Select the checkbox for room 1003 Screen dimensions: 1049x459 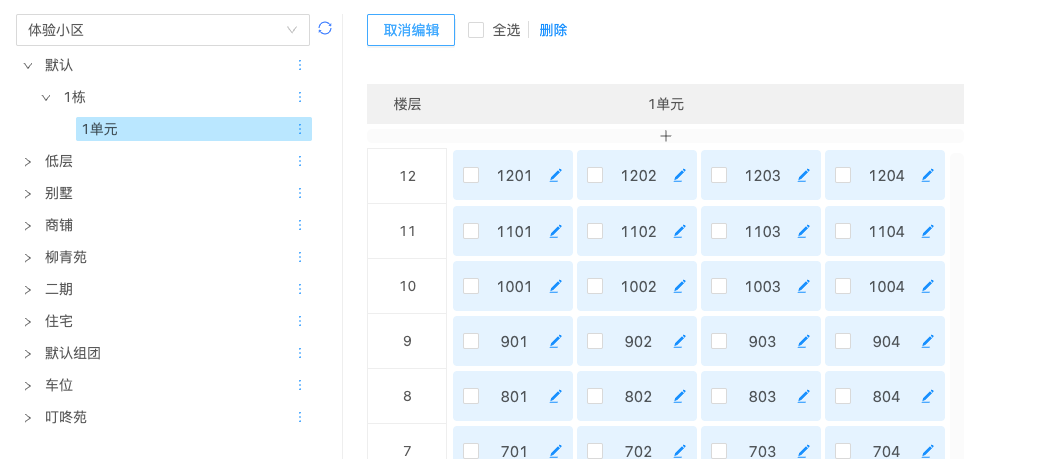pyautogui.click(x=719, y=286)
